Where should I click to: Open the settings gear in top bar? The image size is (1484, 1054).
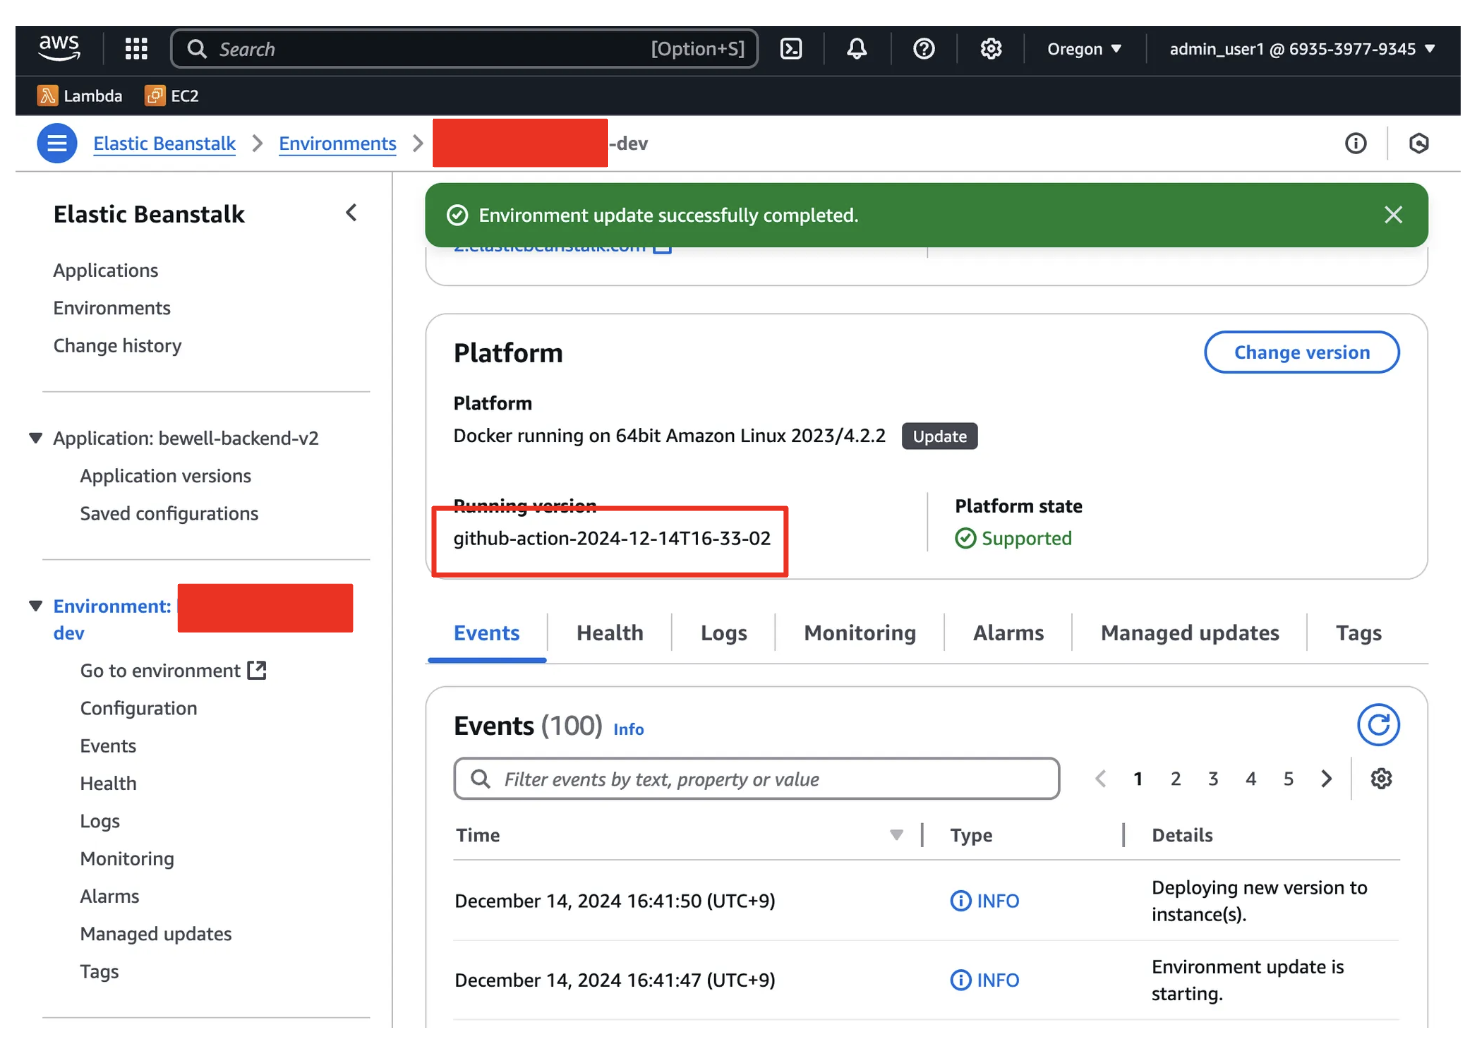(x=991, y=48)
